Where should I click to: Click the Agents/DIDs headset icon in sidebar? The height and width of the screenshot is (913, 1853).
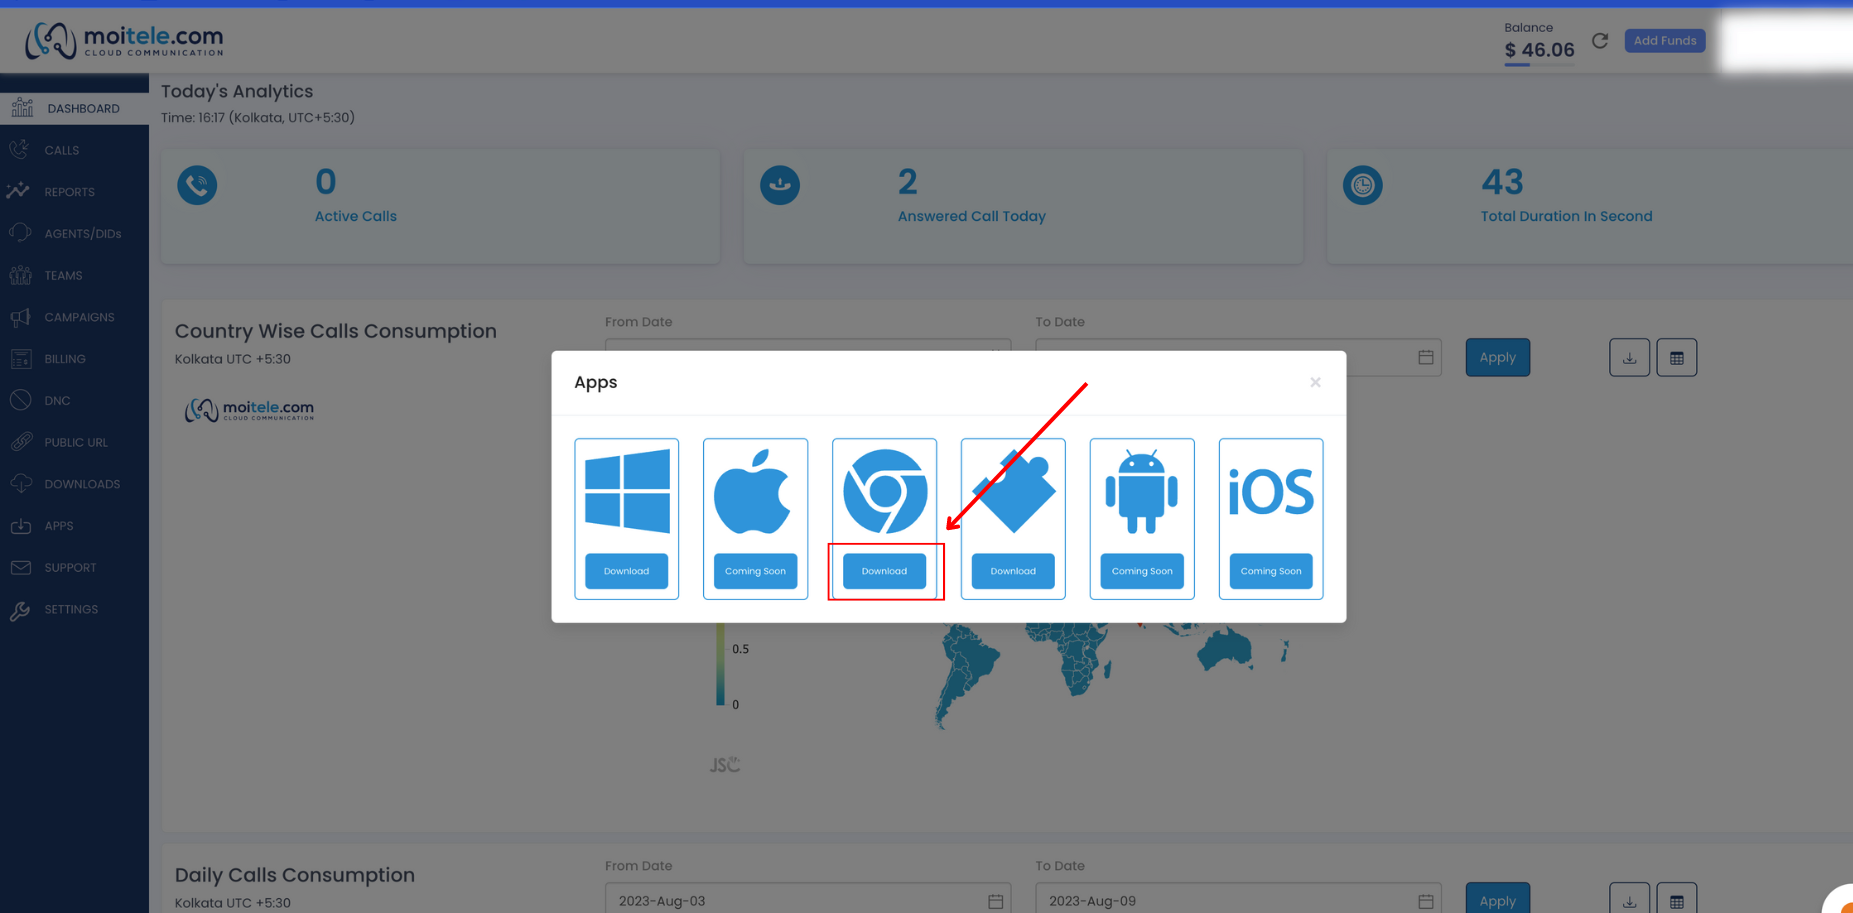tap(20, 233)
